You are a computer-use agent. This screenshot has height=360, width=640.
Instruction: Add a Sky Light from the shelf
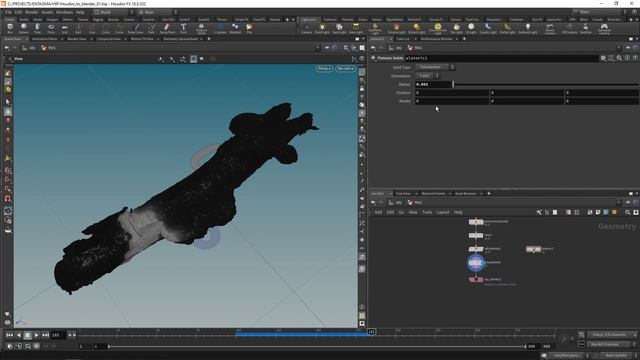tap(457, 29)
